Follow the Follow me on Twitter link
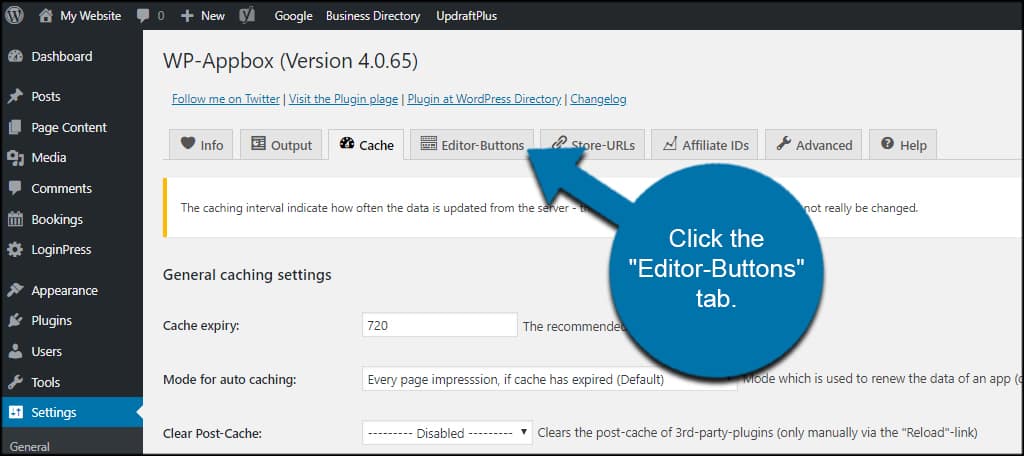This screenshot has width=1024, height=456. click(226, 99)
